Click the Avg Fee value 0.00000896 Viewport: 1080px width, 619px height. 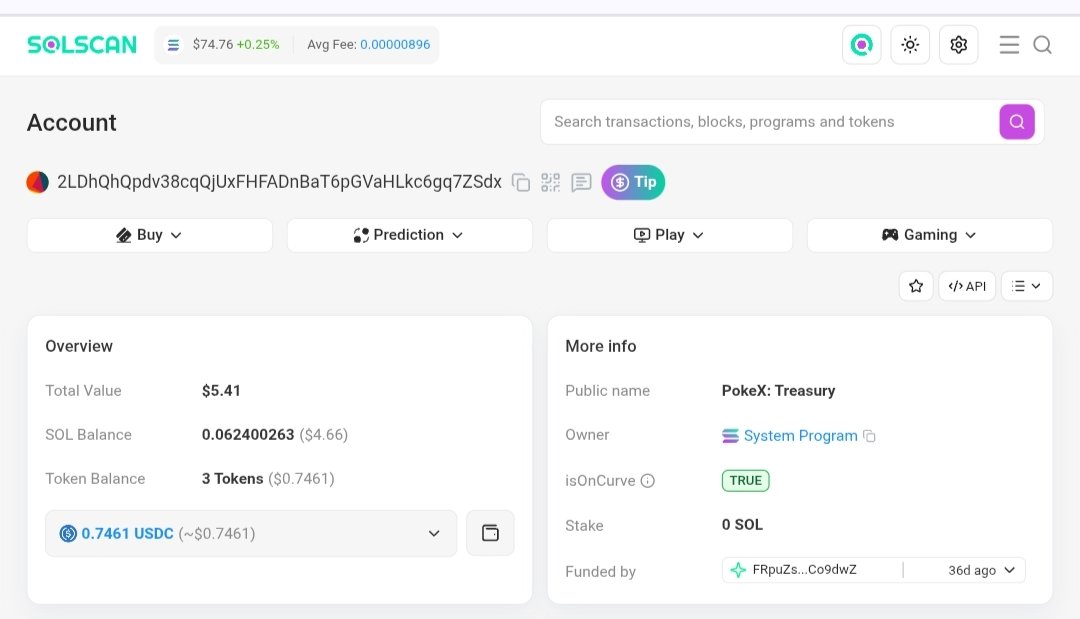395,45
